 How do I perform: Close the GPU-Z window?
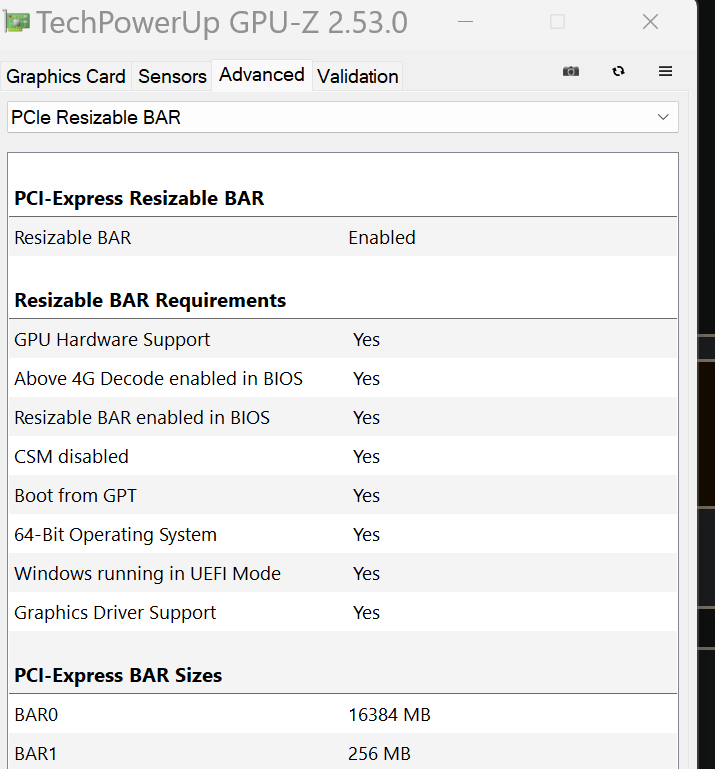click(650, 22)
